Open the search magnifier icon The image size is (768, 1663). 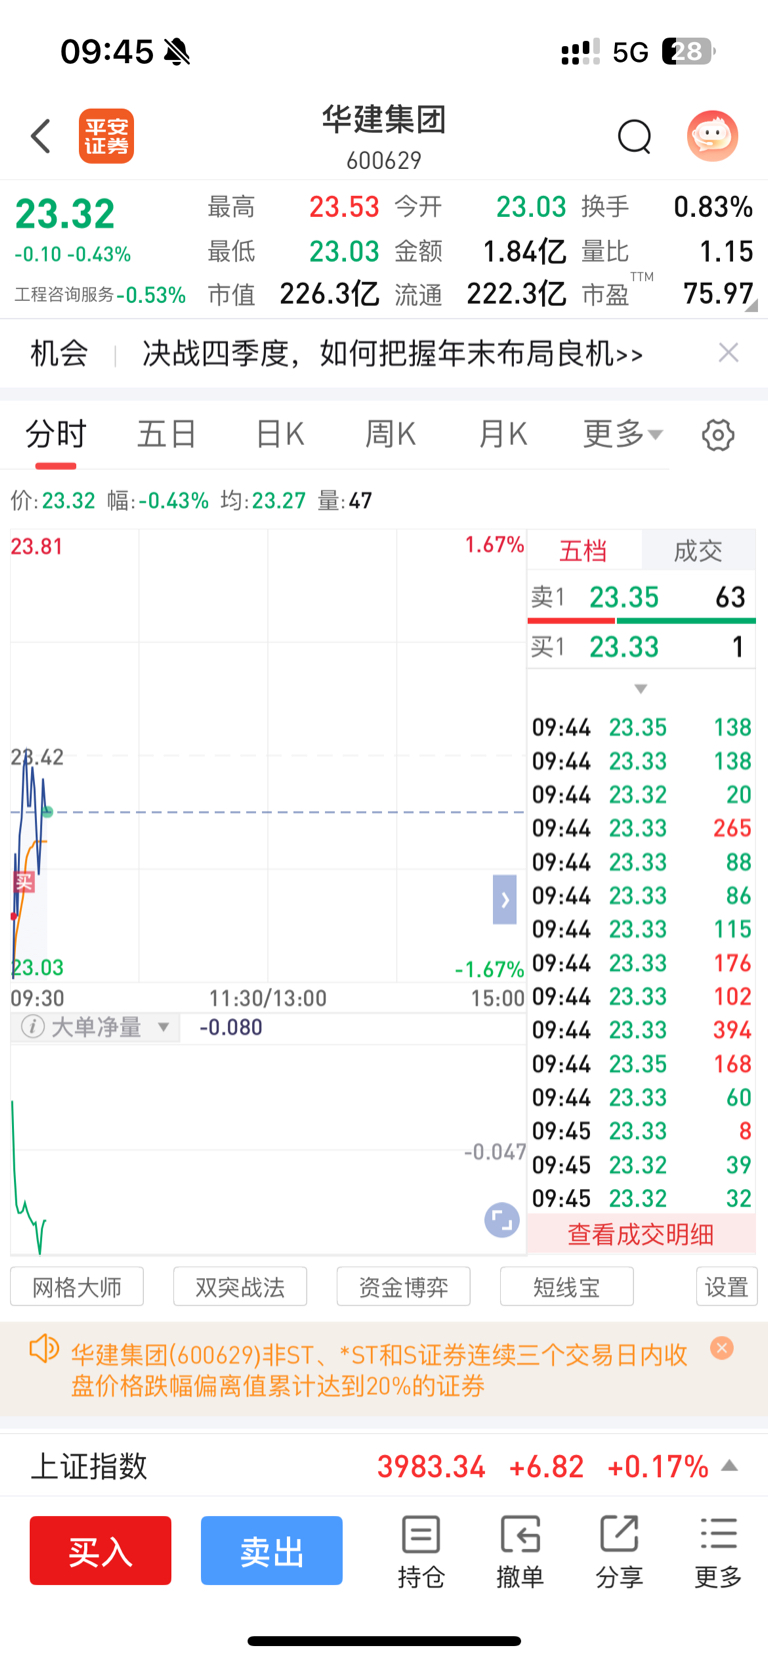click(x=634, y=136)
